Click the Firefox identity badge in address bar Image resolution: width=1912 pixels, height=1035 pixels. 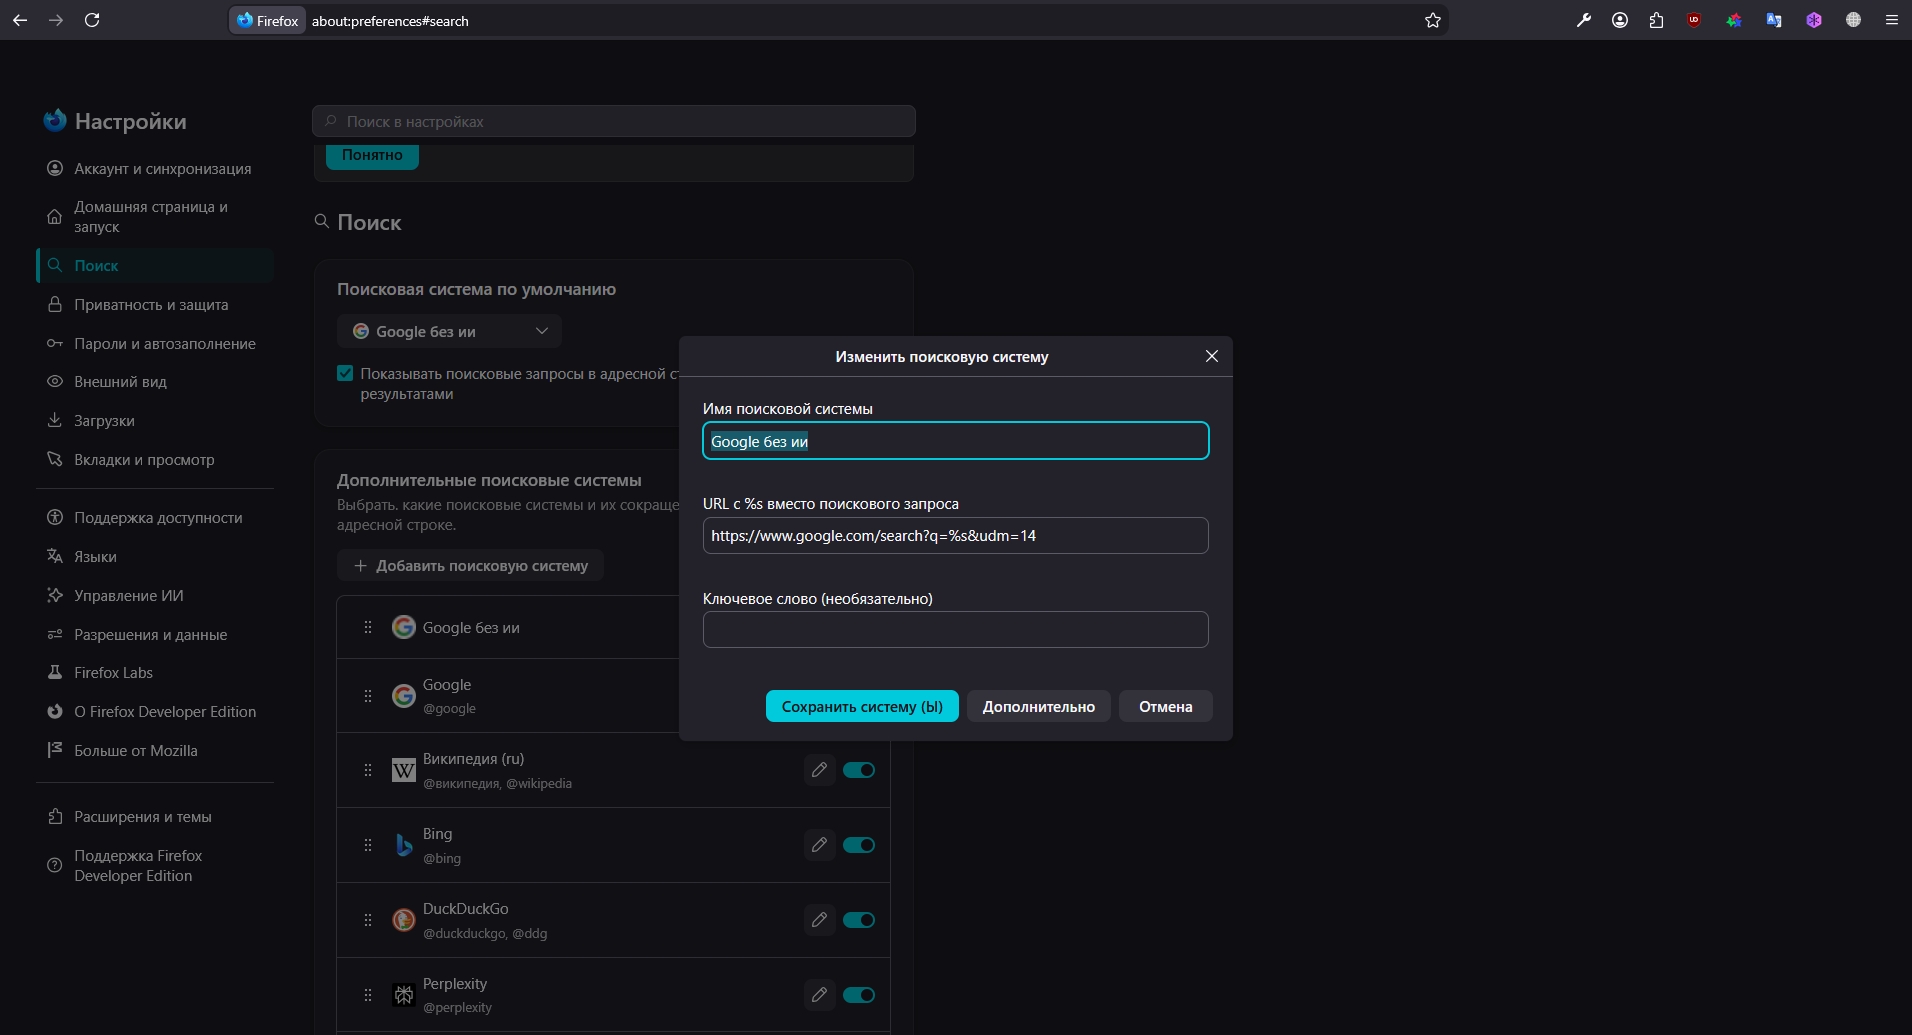268,20
